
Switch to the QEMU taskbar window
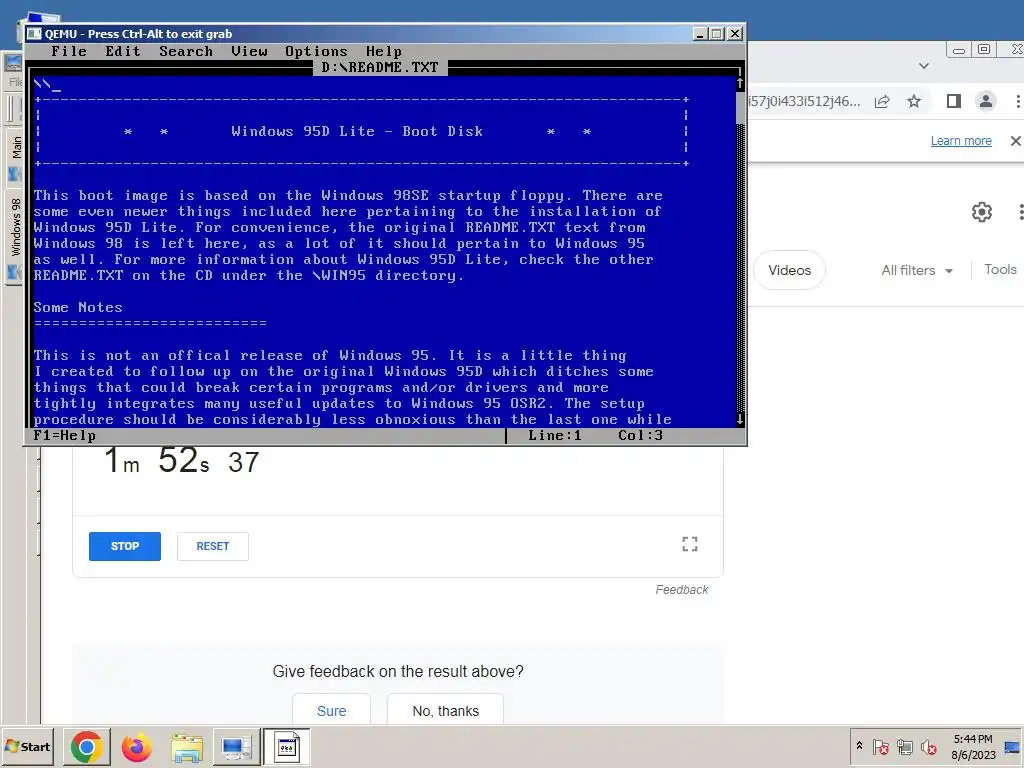pos(286,747)
